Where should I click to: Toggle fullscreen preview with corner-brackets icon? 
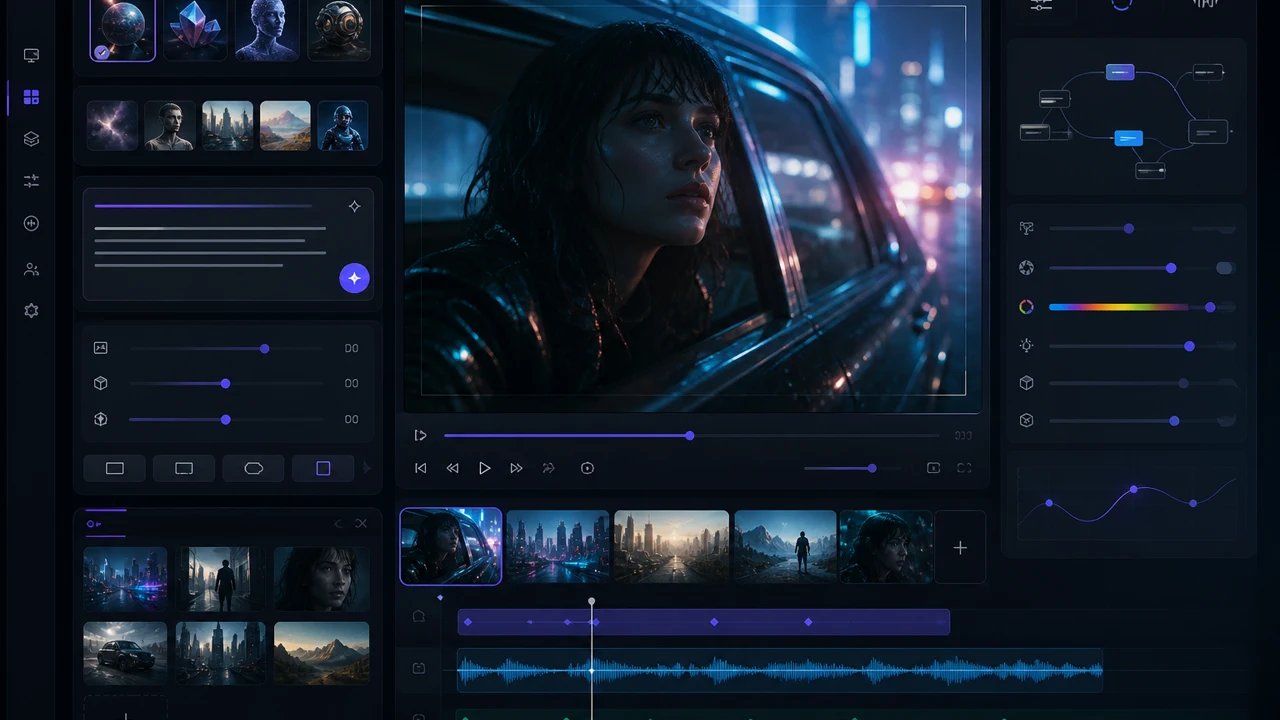(x=964, y=468)
